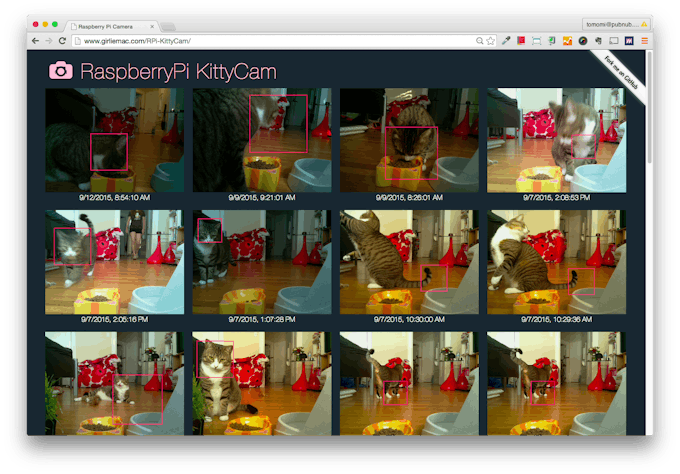Image resolution: width=680 pixels, height=474 pixels.
Task: Open the navy M extension icon
Action: coord(629,41)
